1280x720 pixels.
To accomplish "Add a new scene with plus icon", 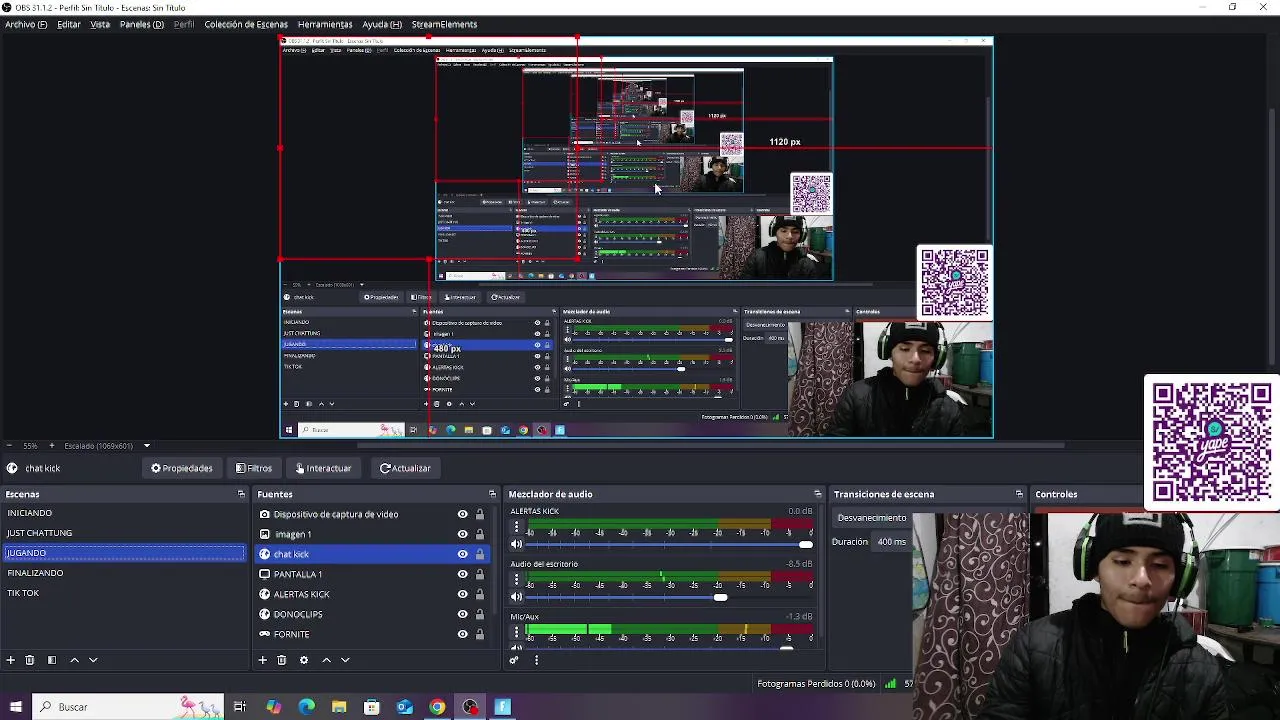I will [x=11, y=660].
